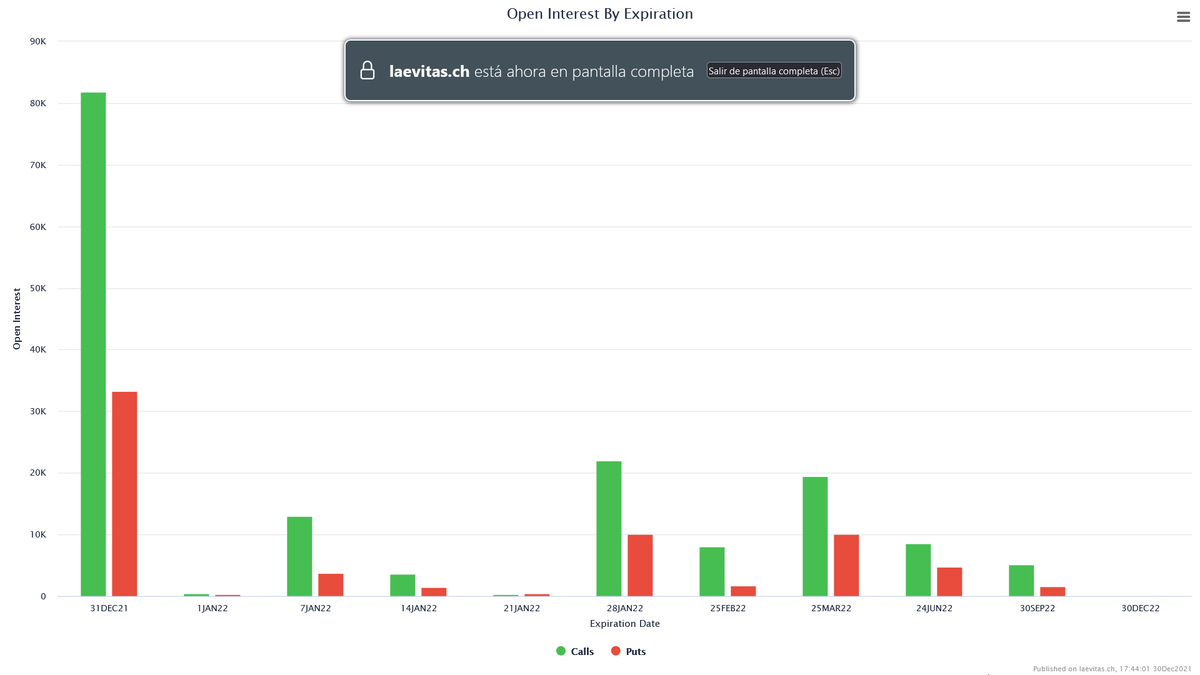Select the 25MAR22 Calls bar
Image resolution: width=1200 pixels, height=675 pixels.
[815, 536]
